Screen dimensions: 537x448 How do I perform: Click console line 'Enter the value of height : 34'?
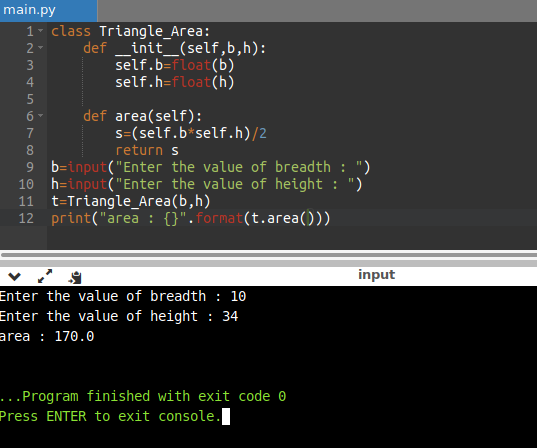[x=119, y=316]
